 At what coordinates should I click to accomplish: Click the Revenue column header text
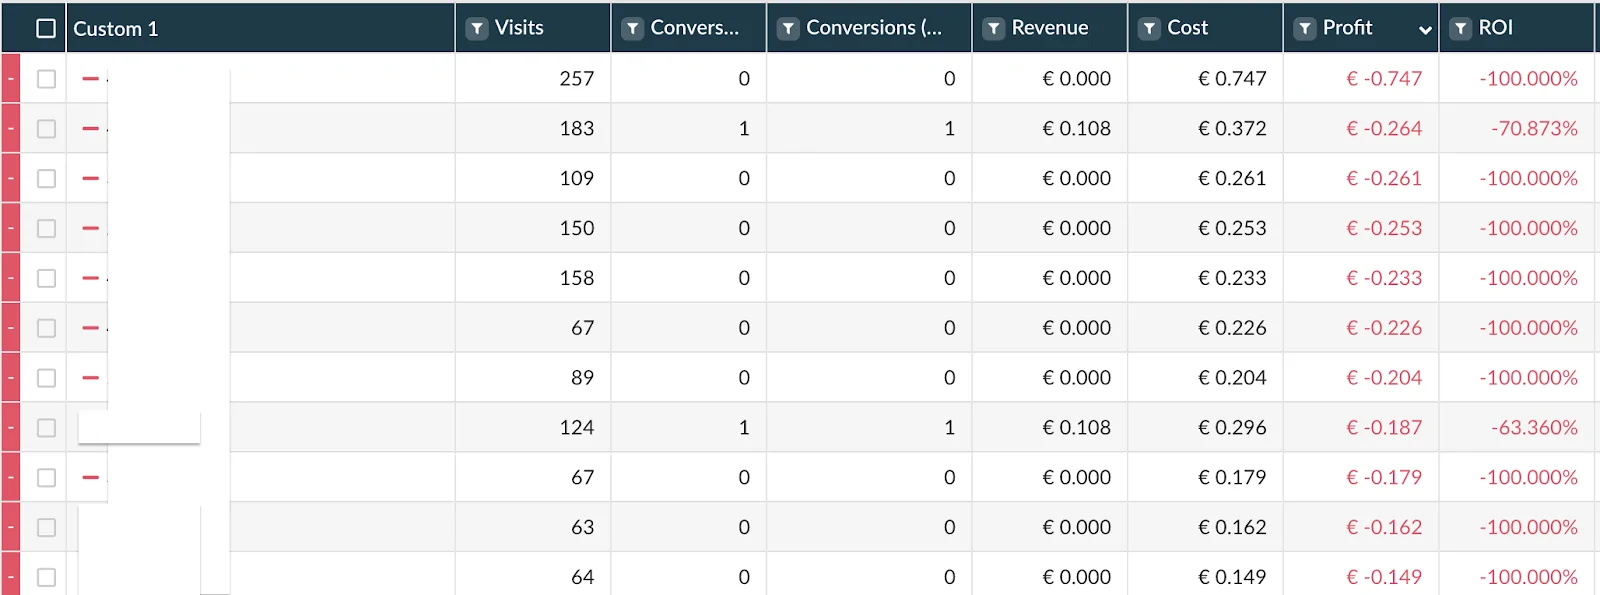pyautogui.click(x=1049, y=28)
